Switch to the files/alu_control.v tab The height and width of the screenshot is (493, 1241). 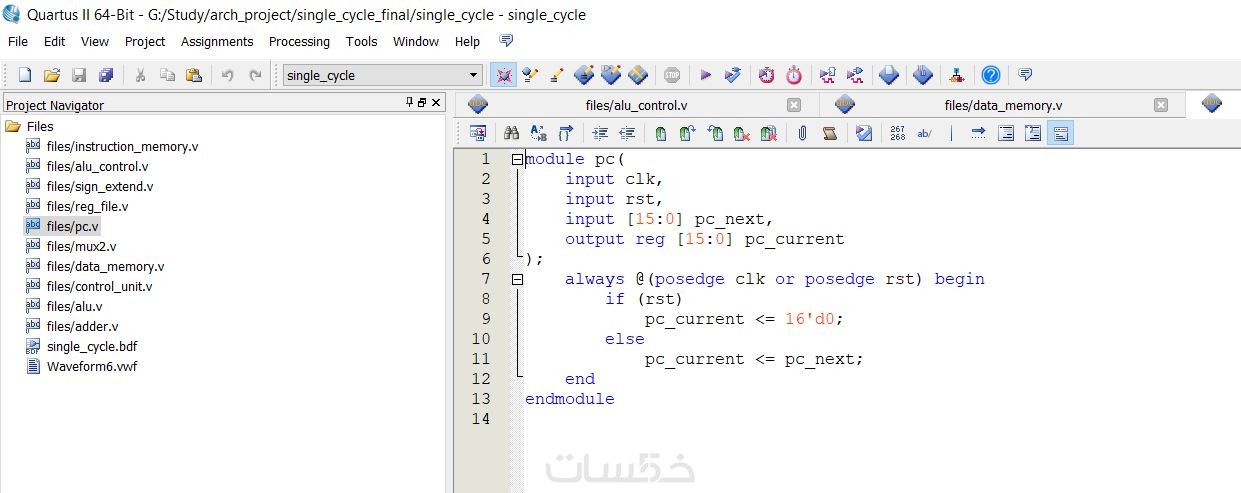[x=636, y=105]
